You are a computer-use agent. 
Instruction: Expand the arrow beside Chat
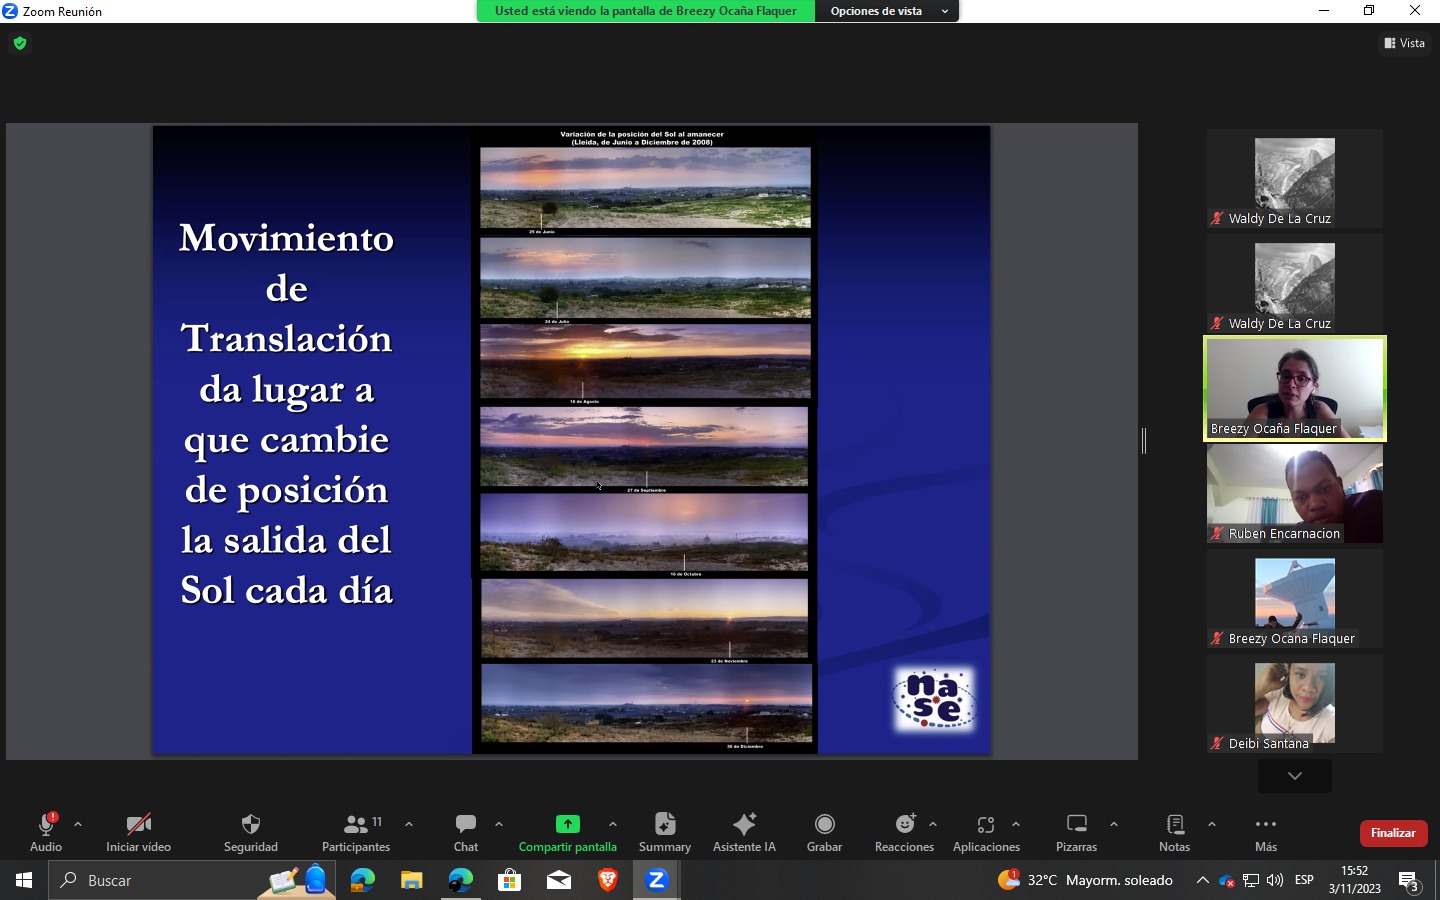(499, 825)
